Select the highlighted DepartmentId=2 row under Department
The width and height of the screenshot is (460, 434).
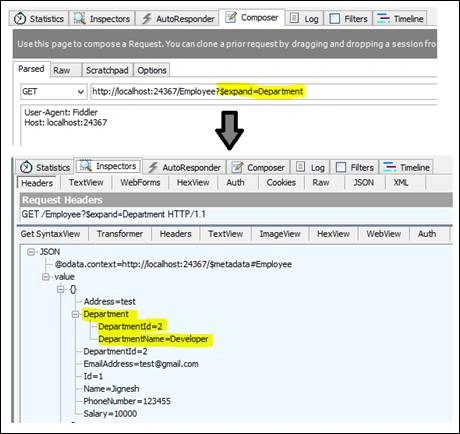130,326
